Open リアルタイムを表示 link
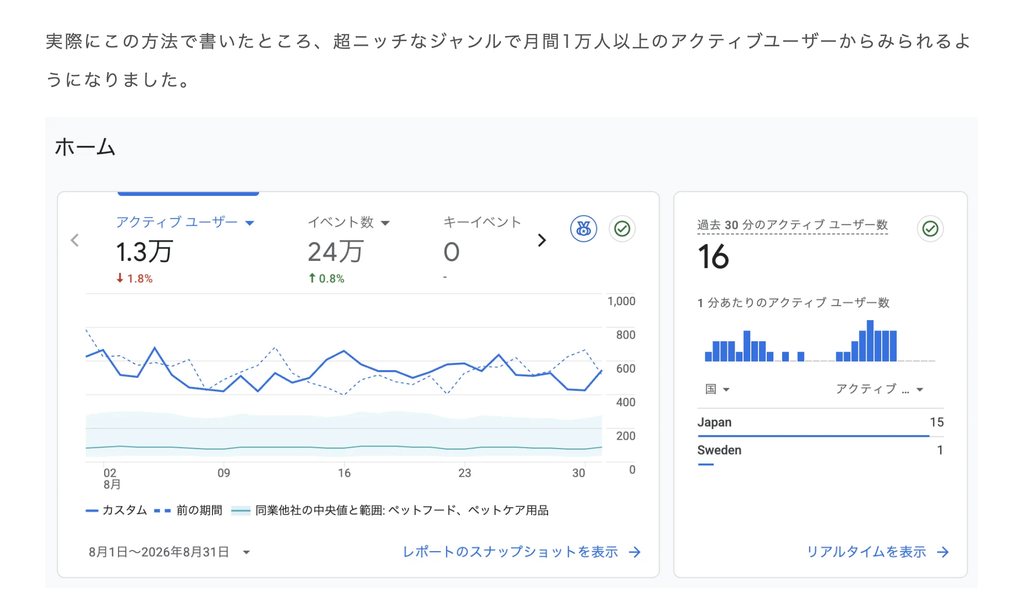 [x=877, y=552]
